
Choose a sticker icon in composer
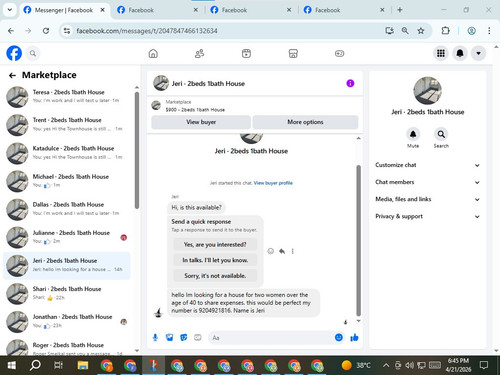[184, 338]
